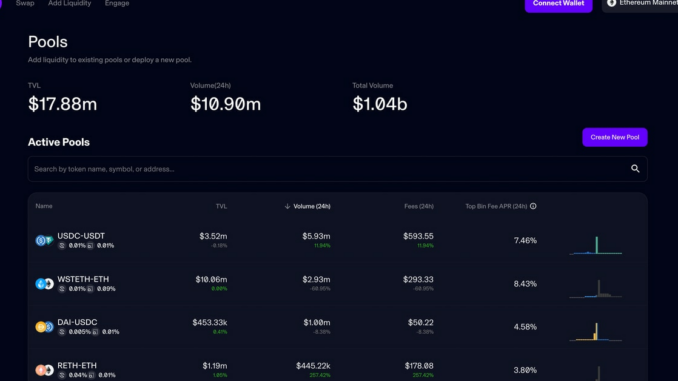Screen dimensions: 678x381
Task: Click the $445.22k volume value
Action: (313, 366)
